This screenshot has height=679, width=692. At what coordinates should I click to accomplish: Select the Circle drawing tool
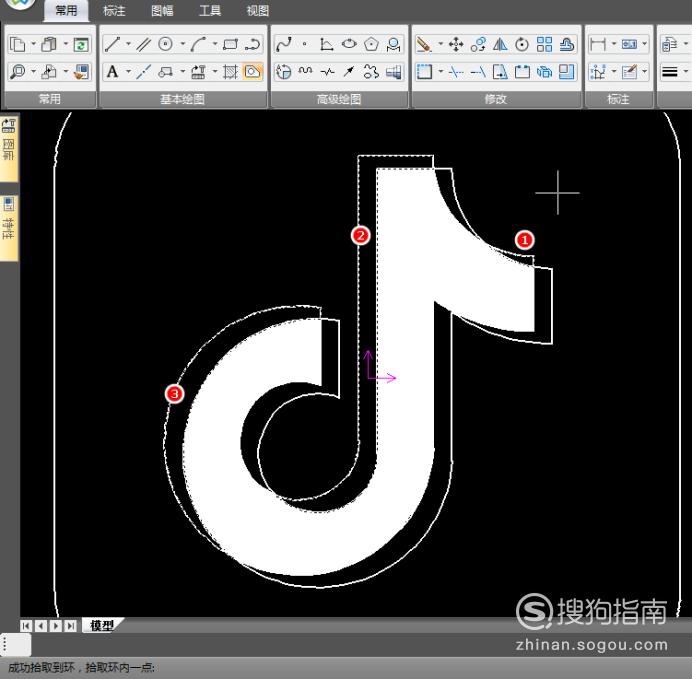[165, 45]
